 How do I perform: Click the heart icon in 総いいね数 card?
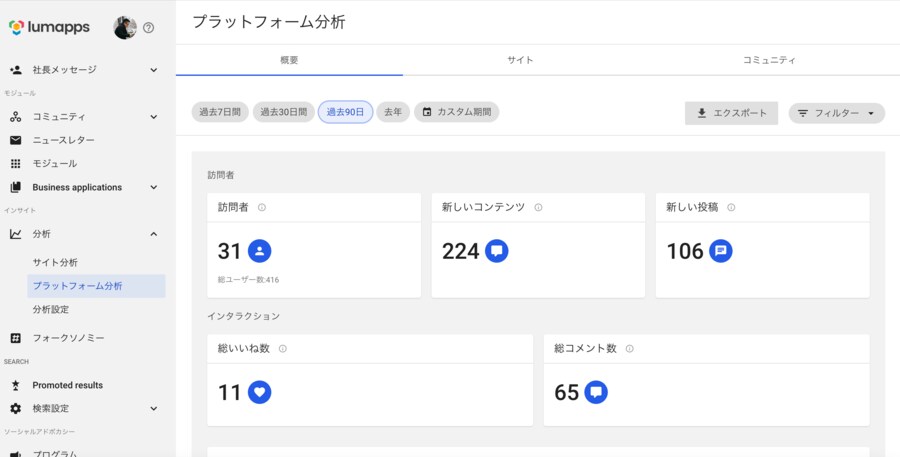(x=259, y=392)
